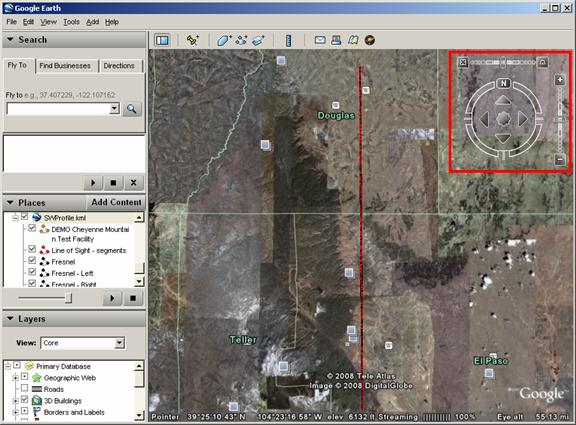Select the Add Path tool
The height and width of the screenshot is (425, 576).
[x=241, y=40]
